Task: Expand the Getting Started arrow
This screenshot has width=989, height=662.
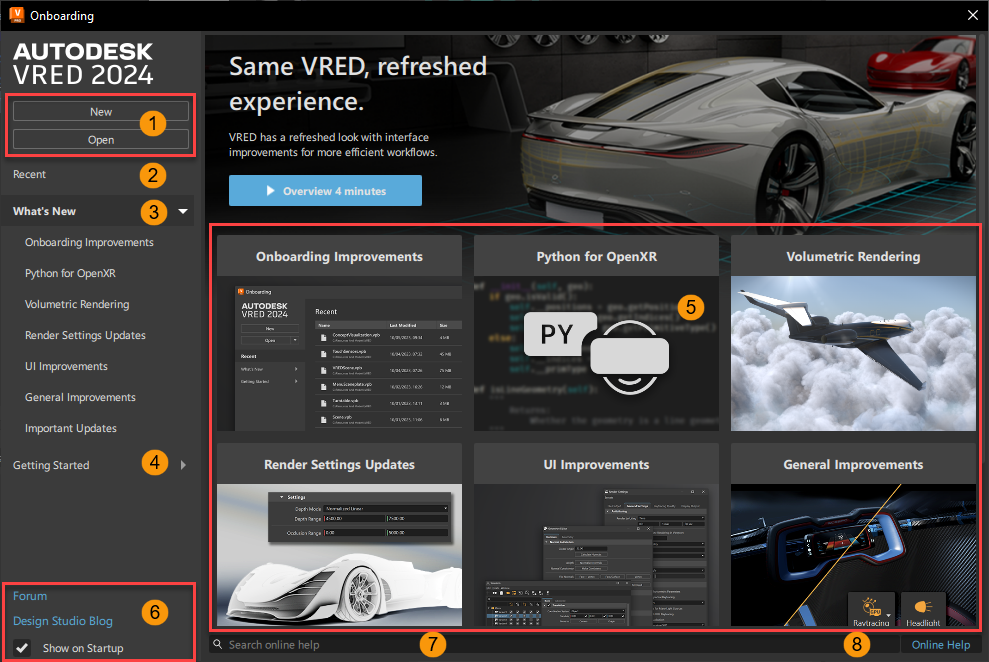Action: pos(184,465)
